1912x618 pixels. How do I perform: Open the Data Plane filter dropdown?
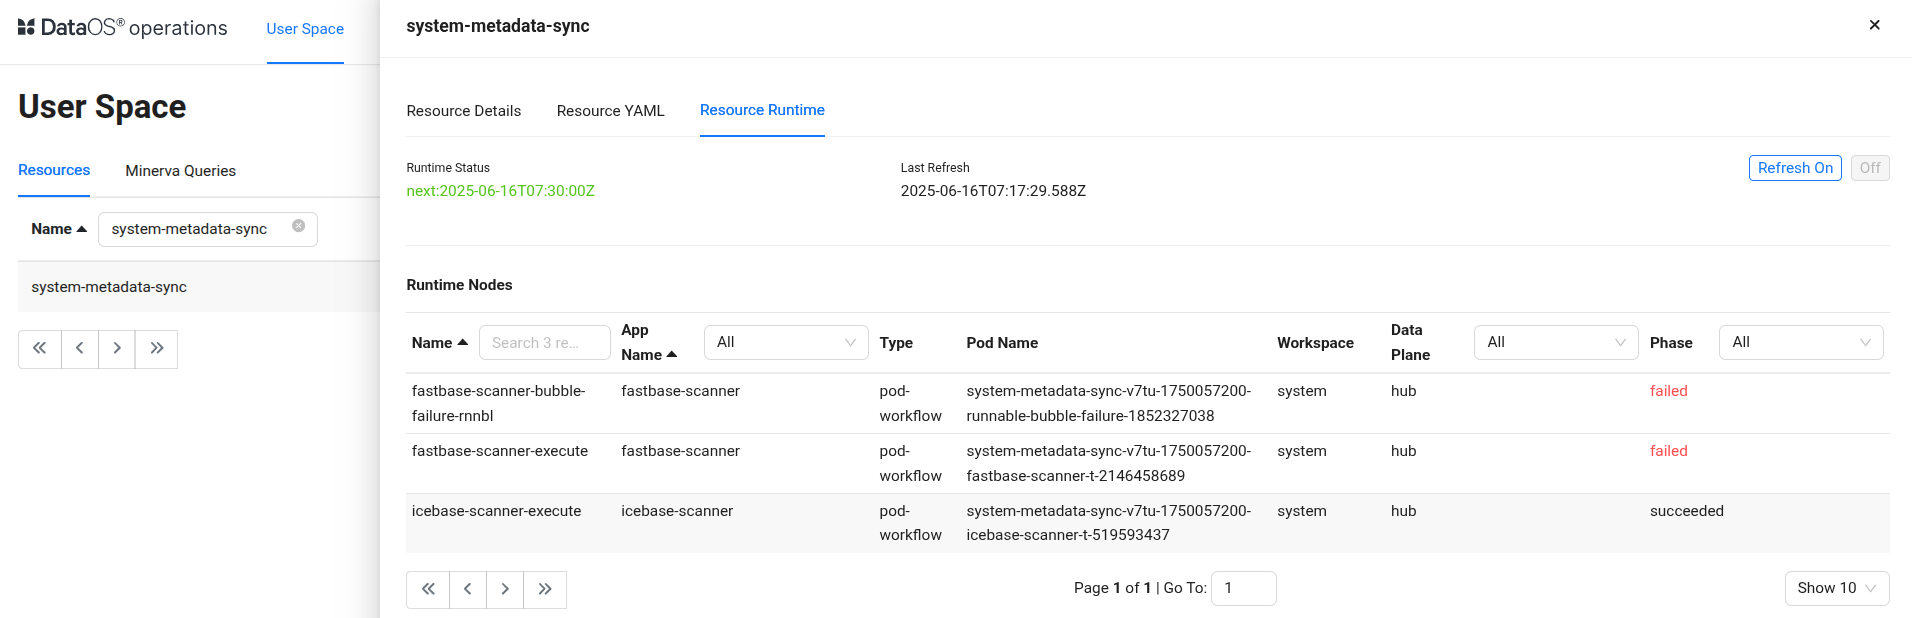coord(1555,342)
